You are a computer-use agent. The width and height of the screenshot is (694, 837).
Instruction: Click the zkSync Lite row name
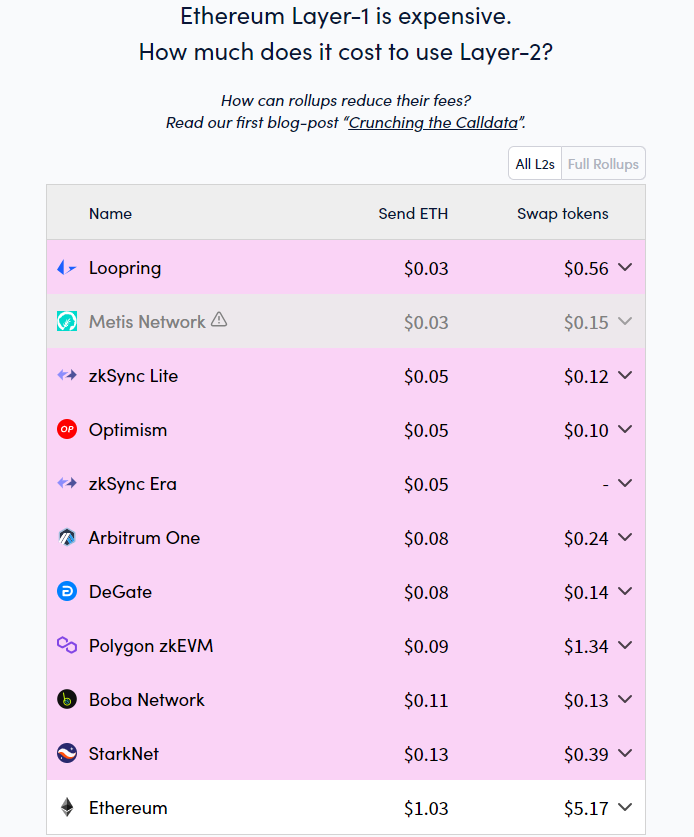[133, 376]
